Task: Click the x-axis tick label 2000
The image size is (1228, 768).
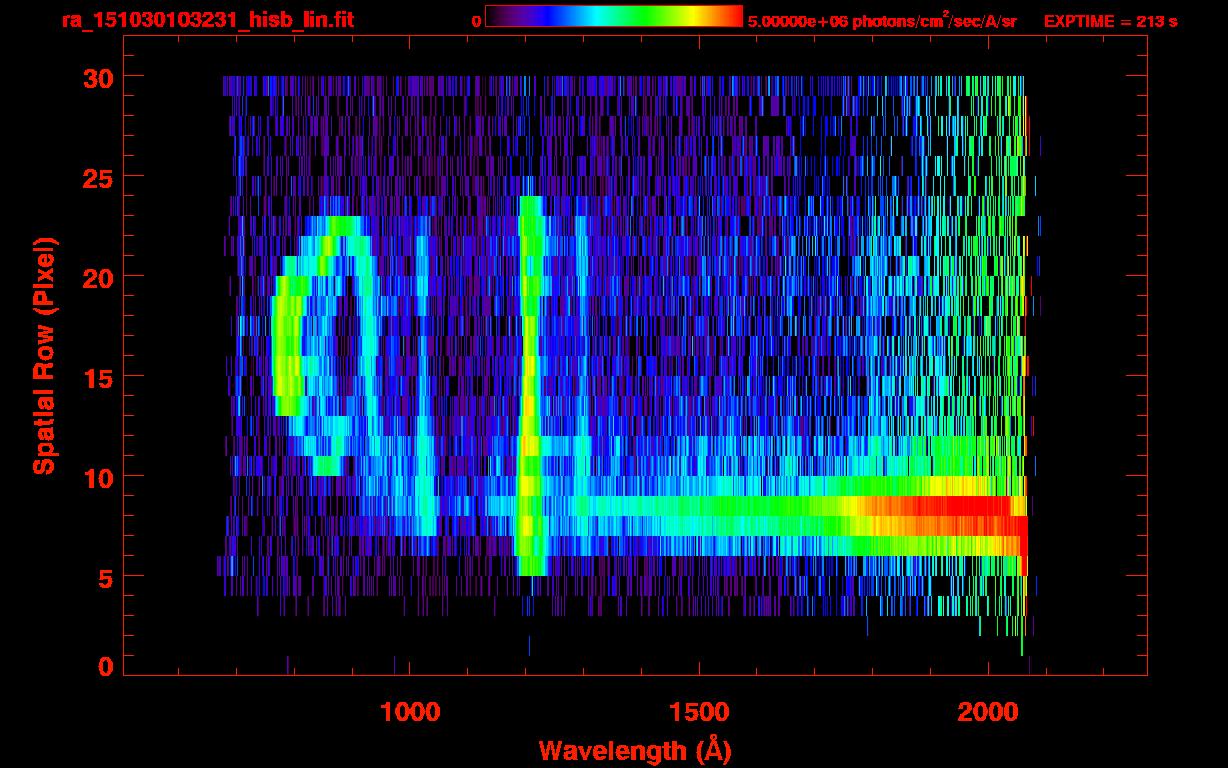Action: tap(987, 711)
